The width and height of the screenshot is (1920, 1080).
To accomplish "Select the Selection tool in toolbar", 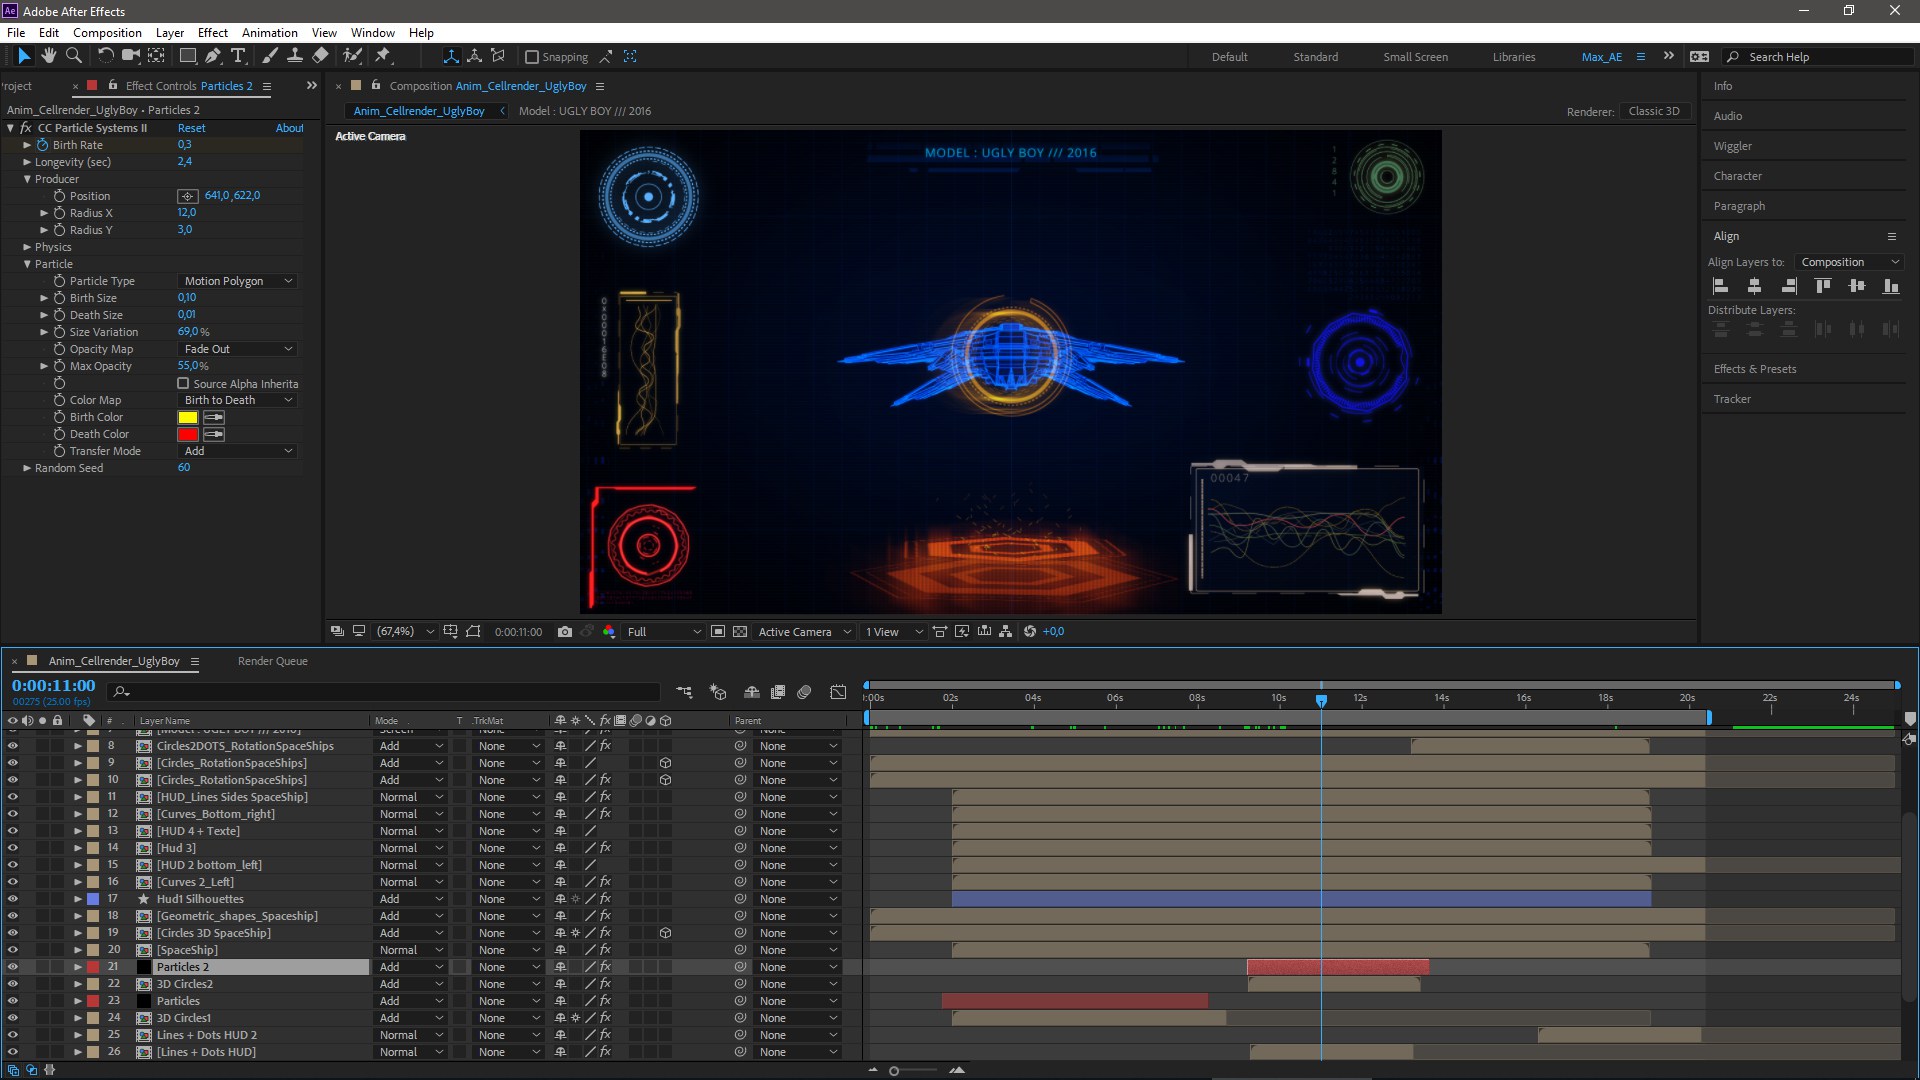I will pos(22,55).
